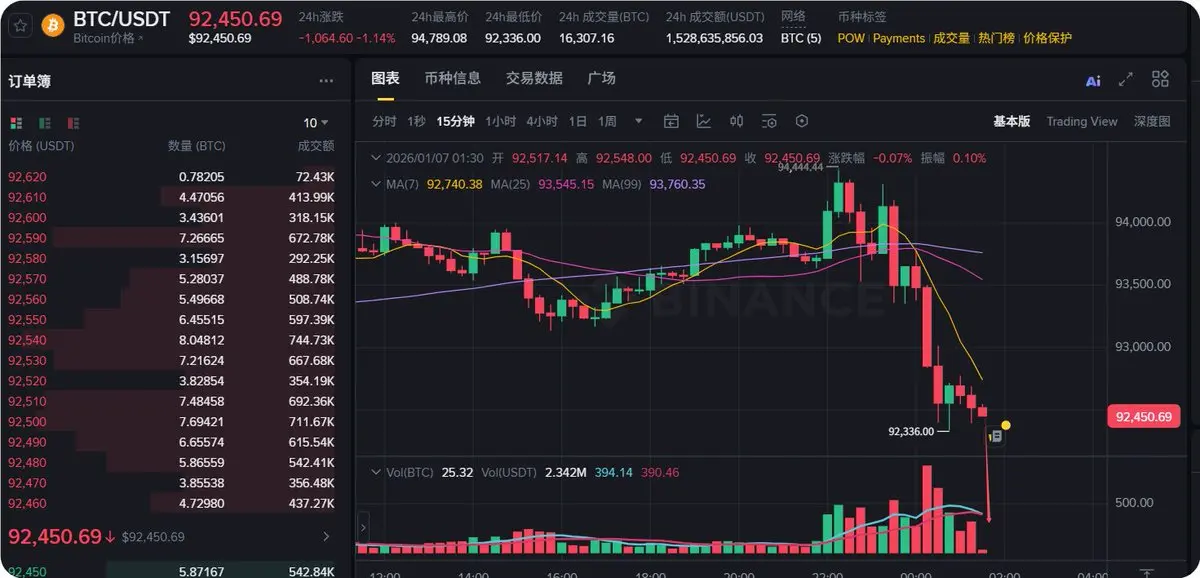Click ask price 92,500 in order book
1200x578 pixels.
[27, 422]
